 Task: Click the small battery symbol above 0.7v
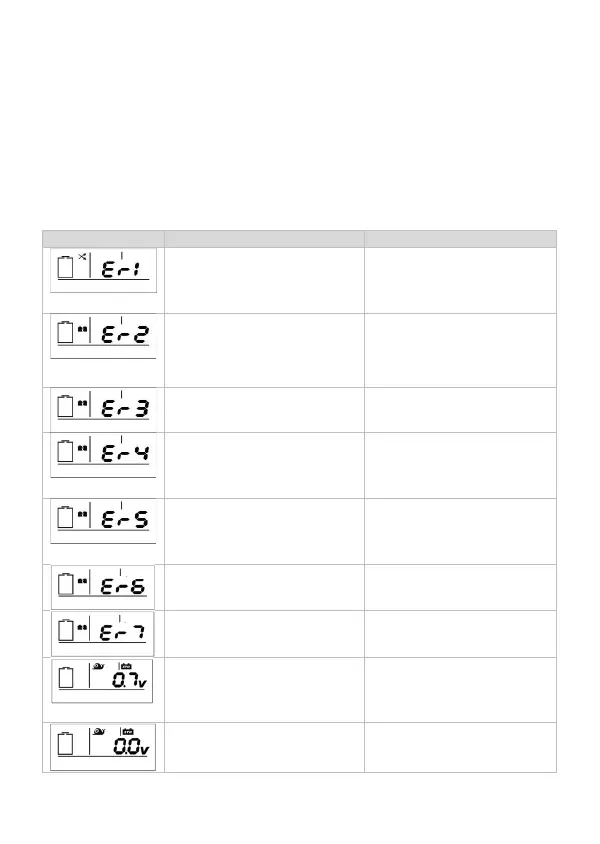tap(126, 666)
